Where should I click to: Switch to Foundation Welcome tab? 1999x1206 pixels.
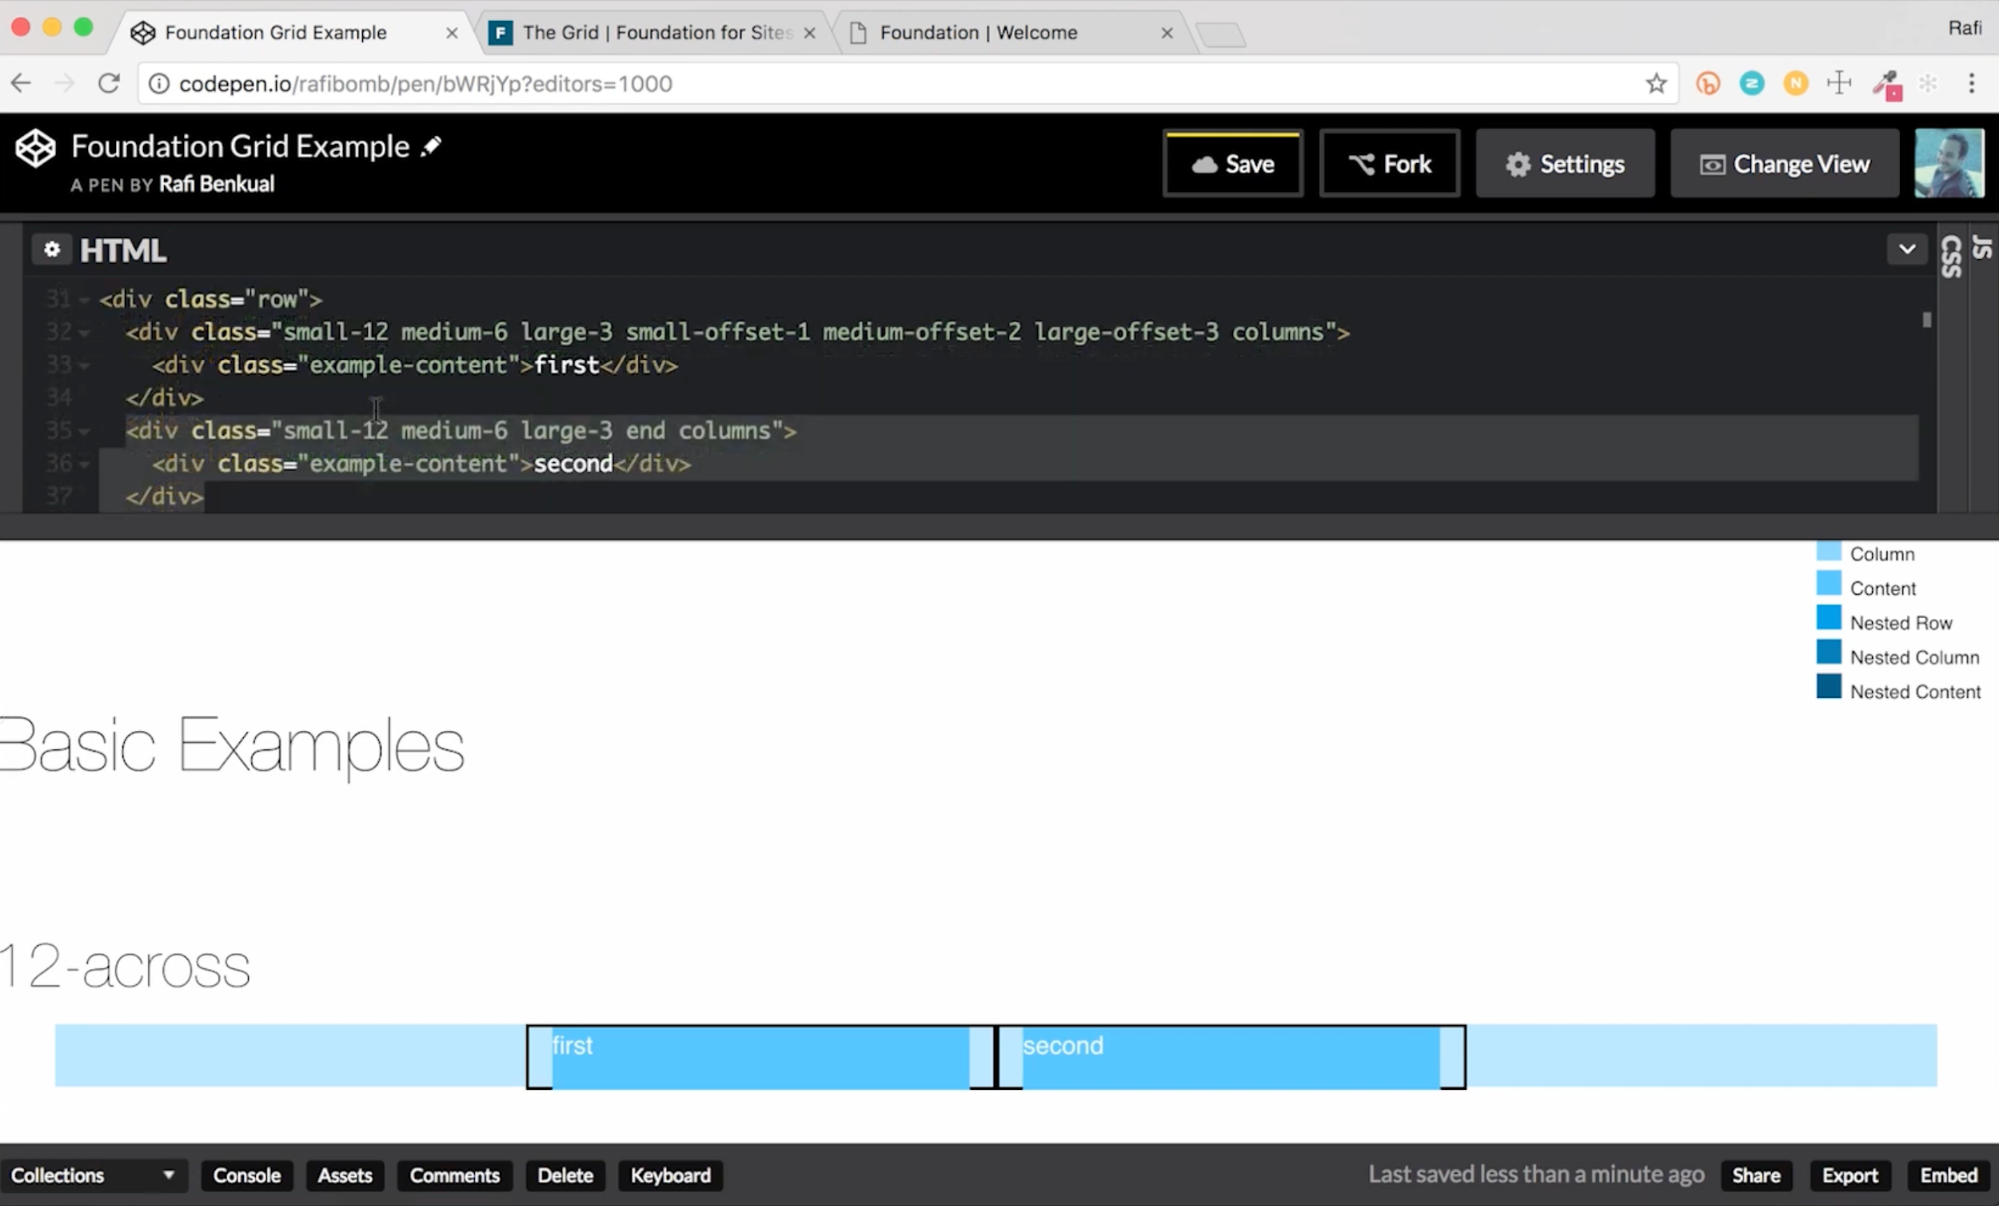[x=977, y=33]
